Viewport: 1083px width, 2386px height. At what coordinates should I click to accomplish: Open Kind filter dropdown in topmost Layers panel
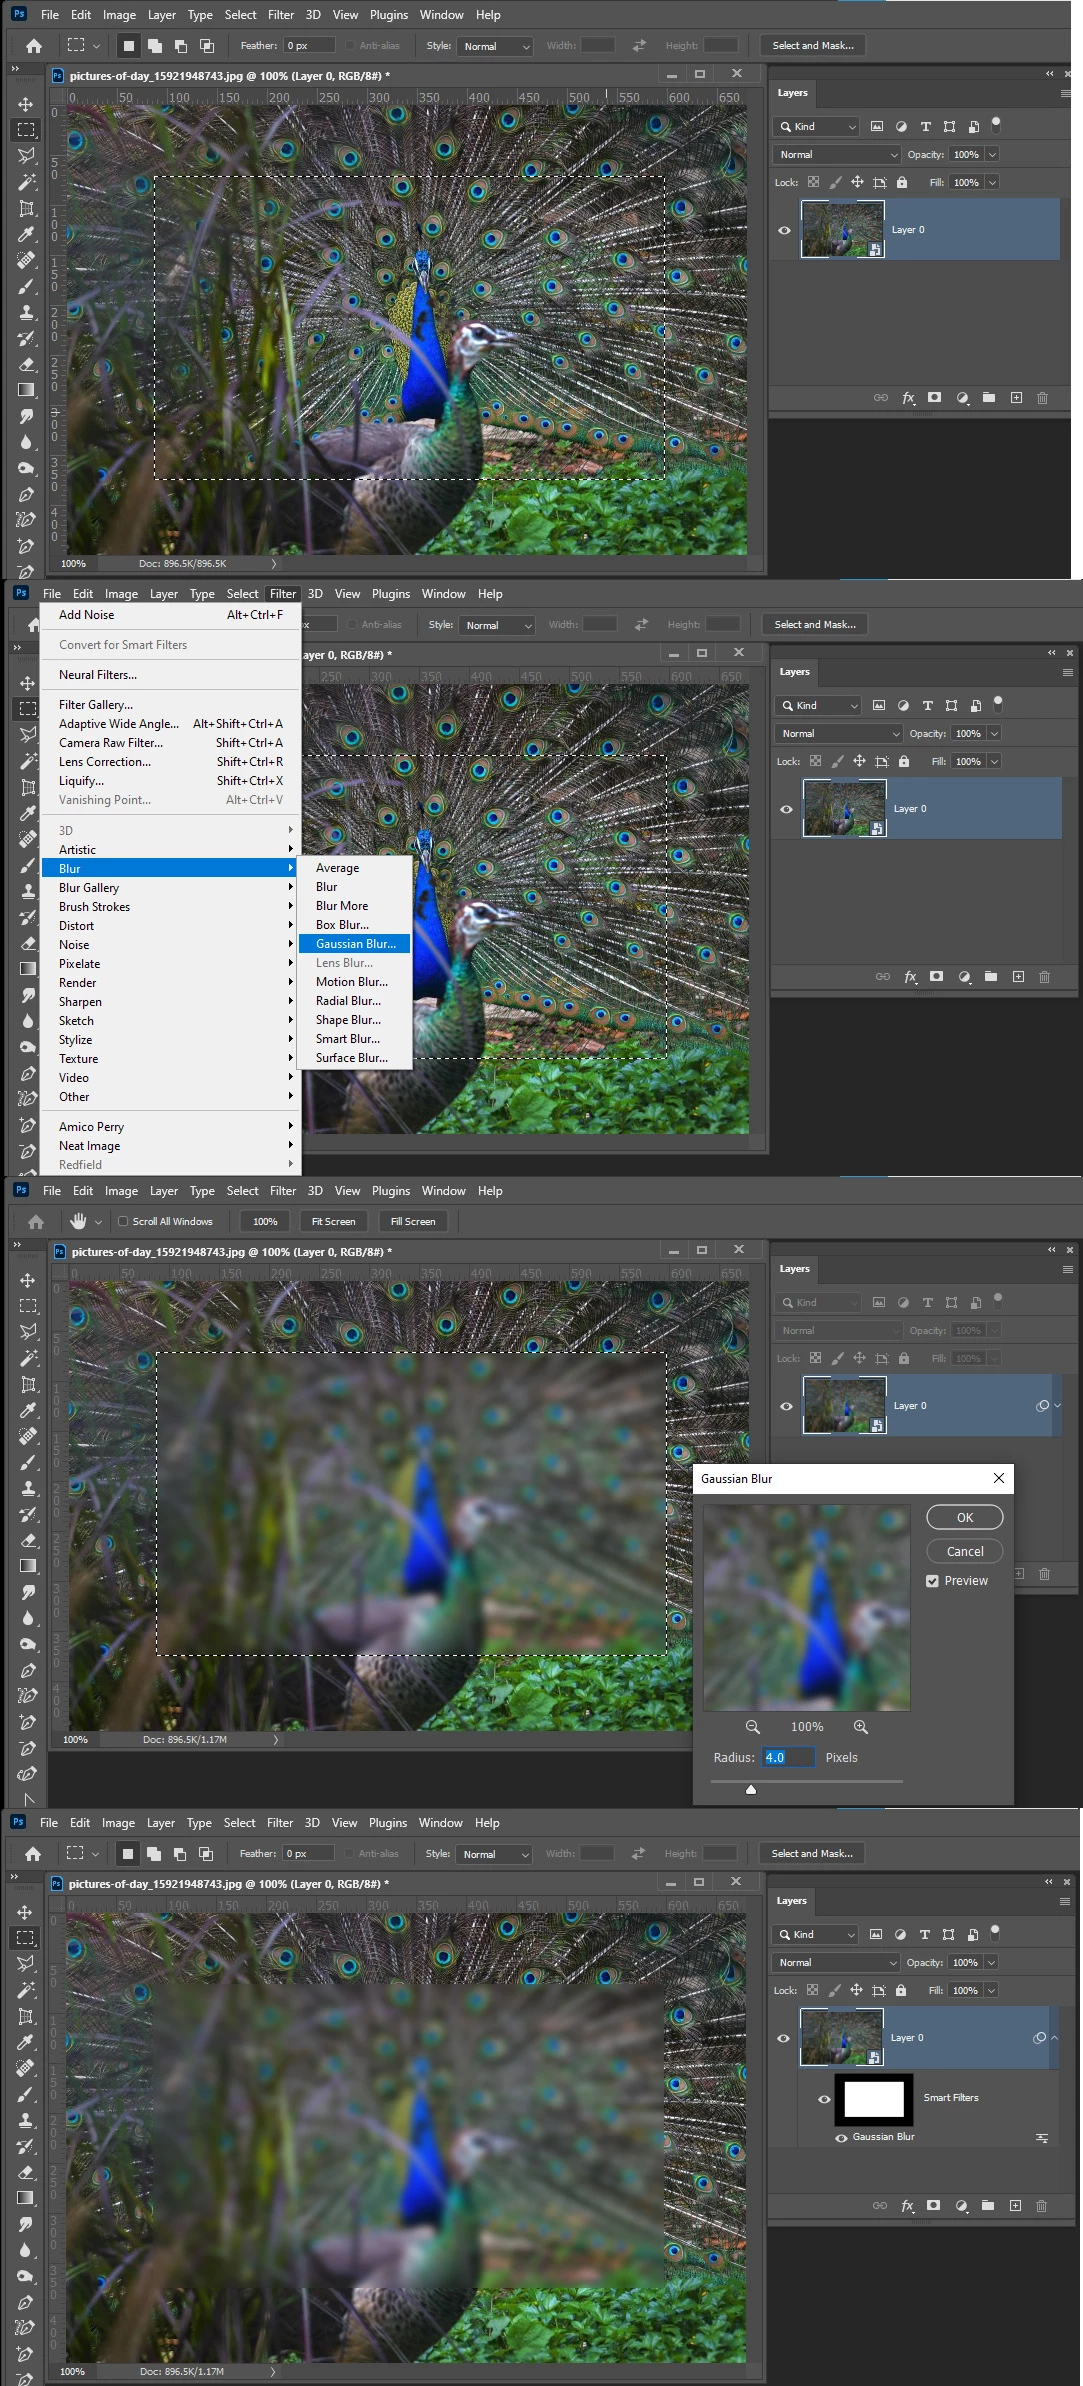[816, 127]
